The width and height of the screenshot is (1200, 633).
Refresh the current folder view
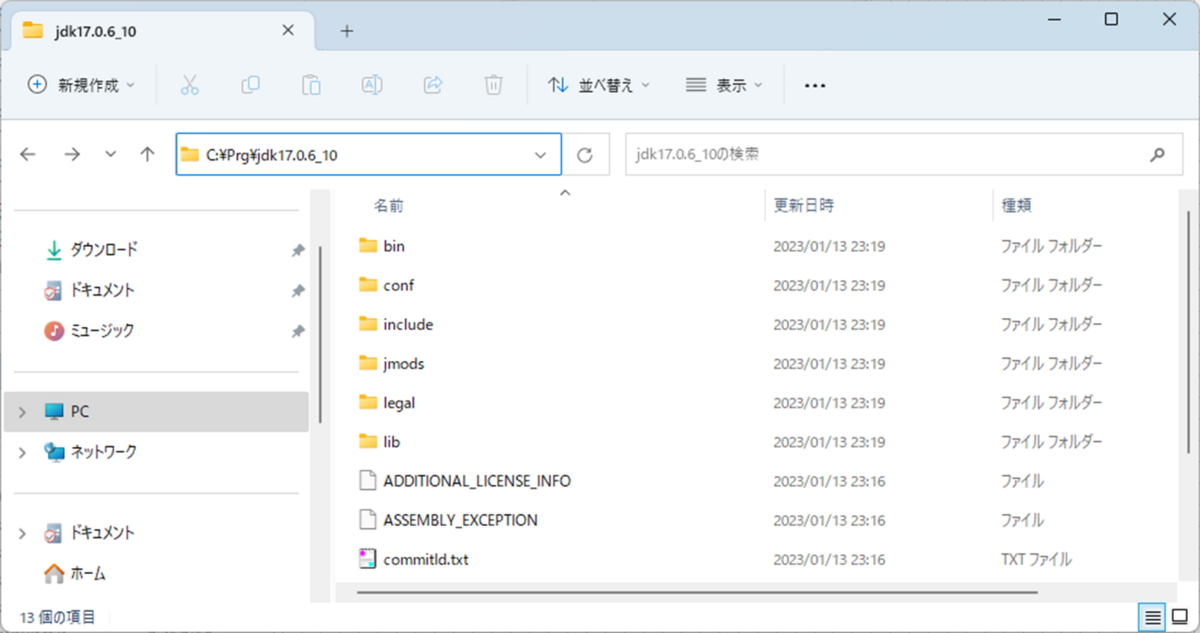586,155
